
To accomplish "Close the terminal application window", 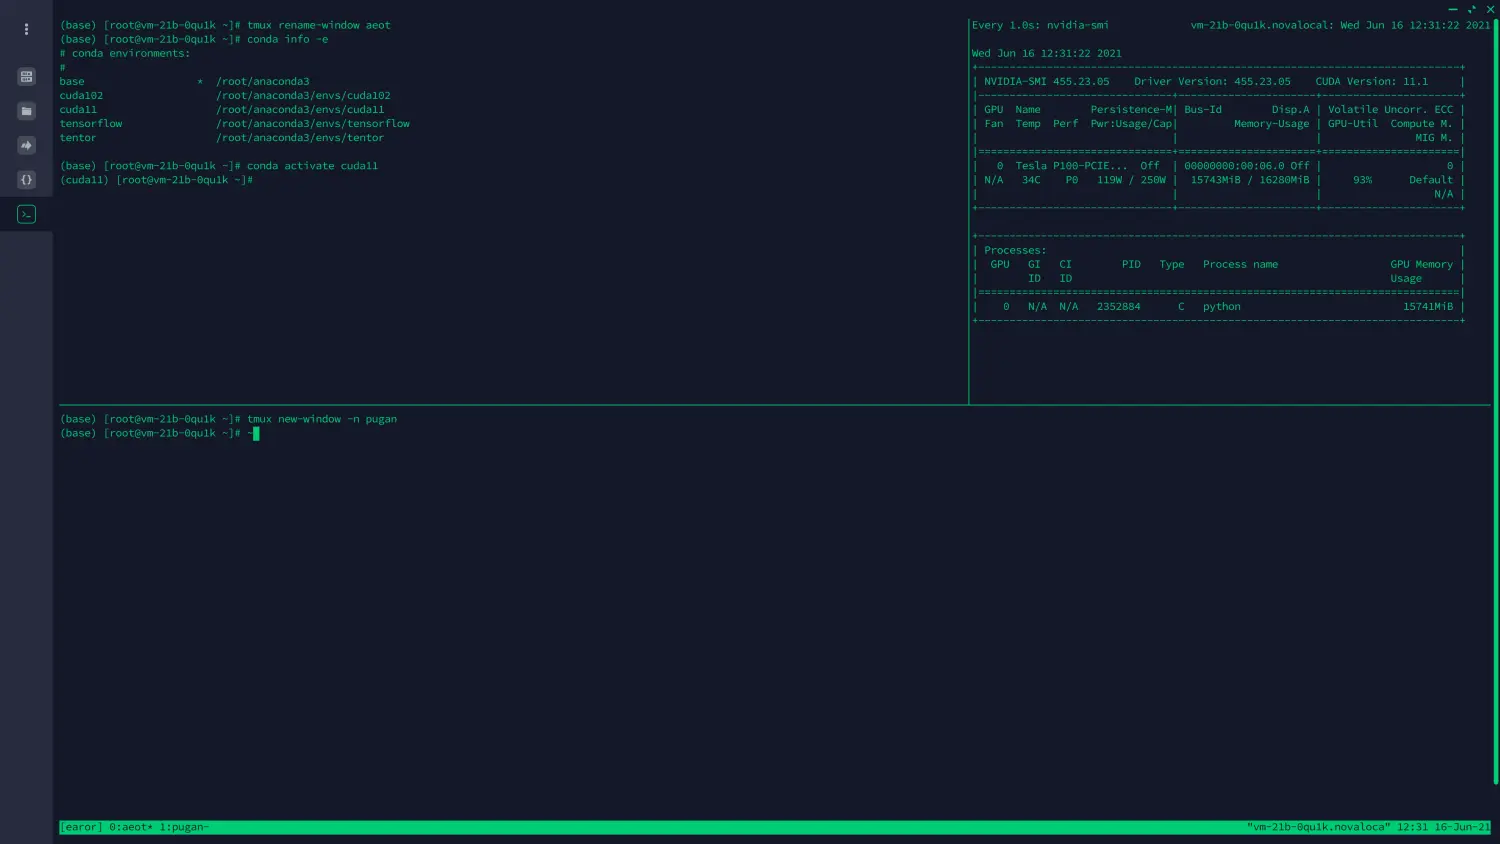I will point(1490,9).
